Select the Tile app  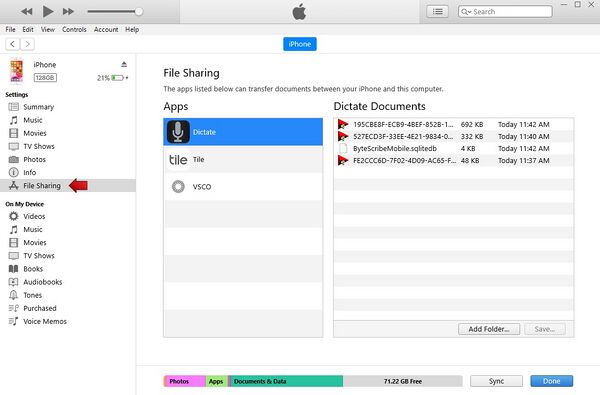(x=243, y=159)
